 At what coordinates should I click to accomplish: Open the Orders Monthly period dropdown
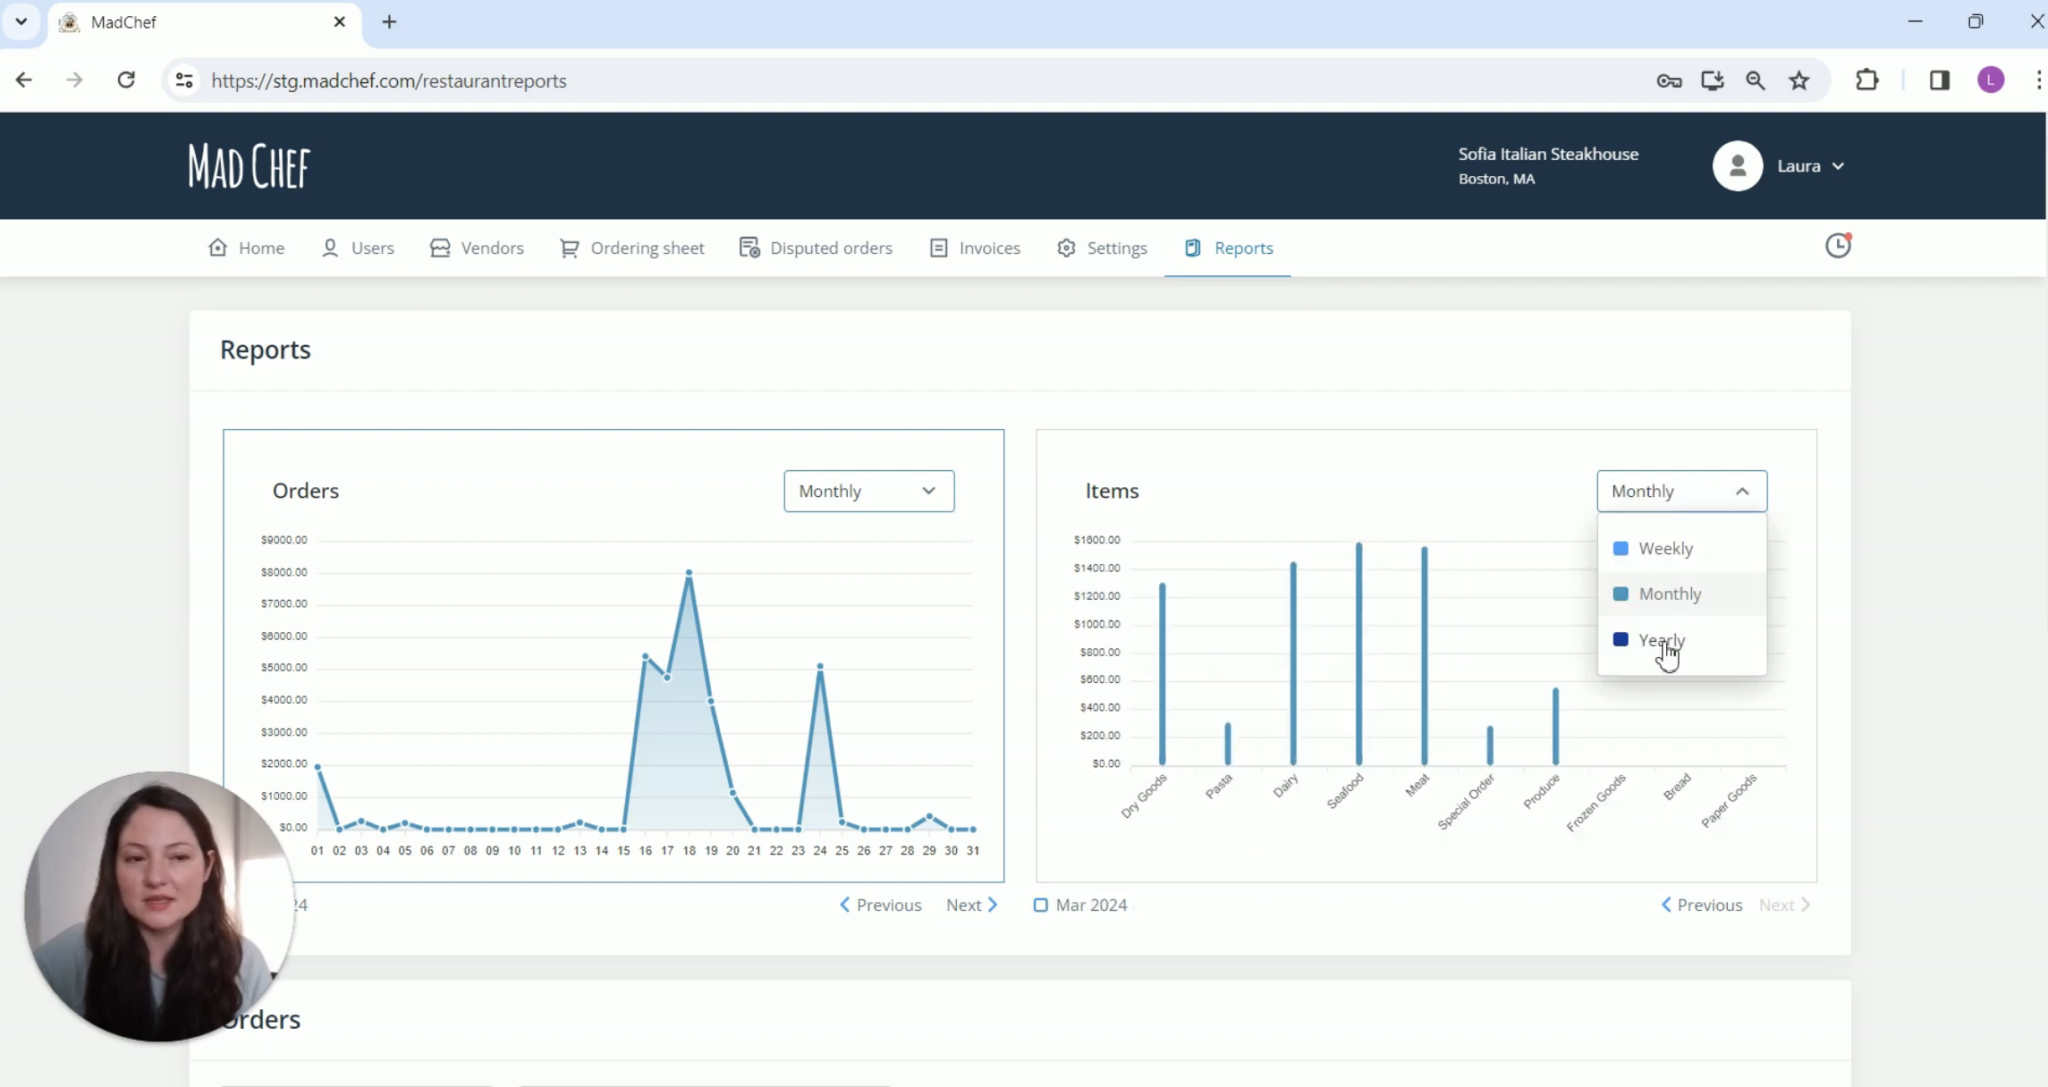coord(868,491)
